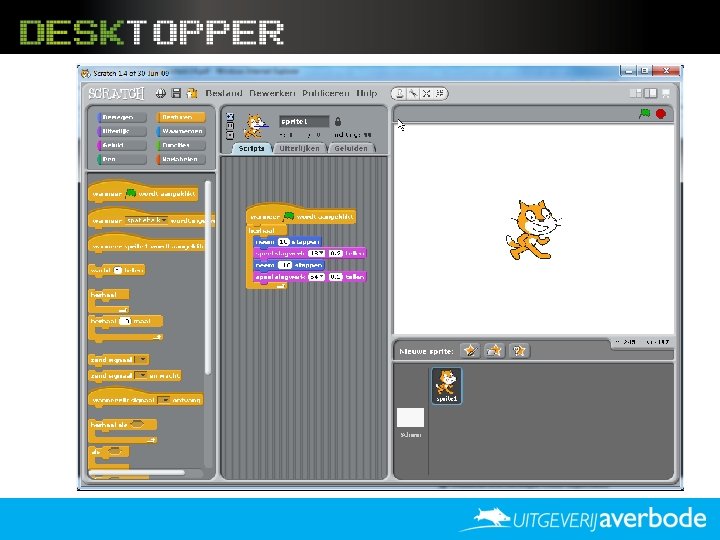The height and width of the screenshot is (540, 720).
Task: Open dropdown on 'zend signaal en wacht' block
Action: click(141, 376)
